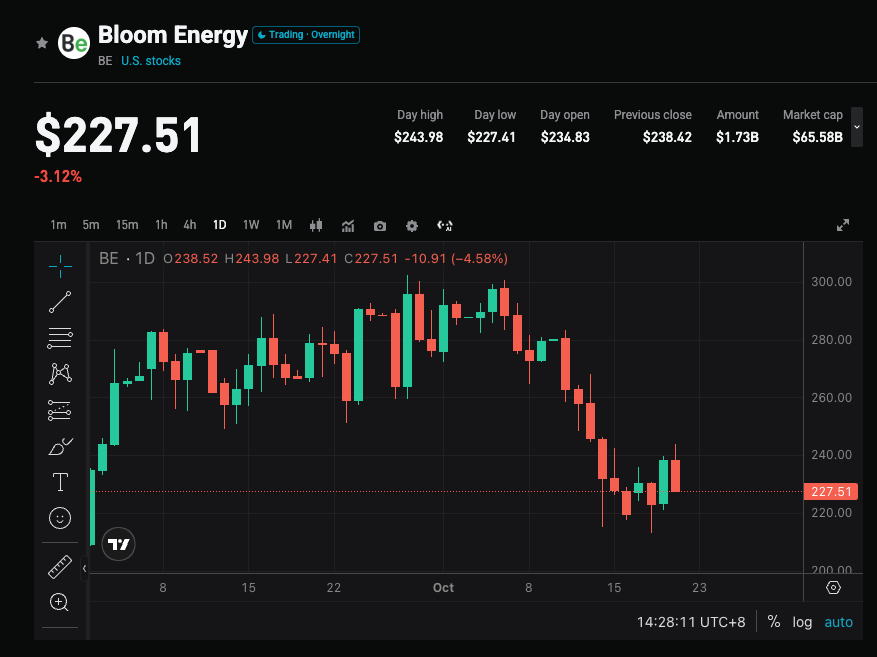Image resolution: width=877 pixels, height=657 pixels.
Task: Select the crosshair cursor tool
Action: pyautogui.click(x=60, y=266)
